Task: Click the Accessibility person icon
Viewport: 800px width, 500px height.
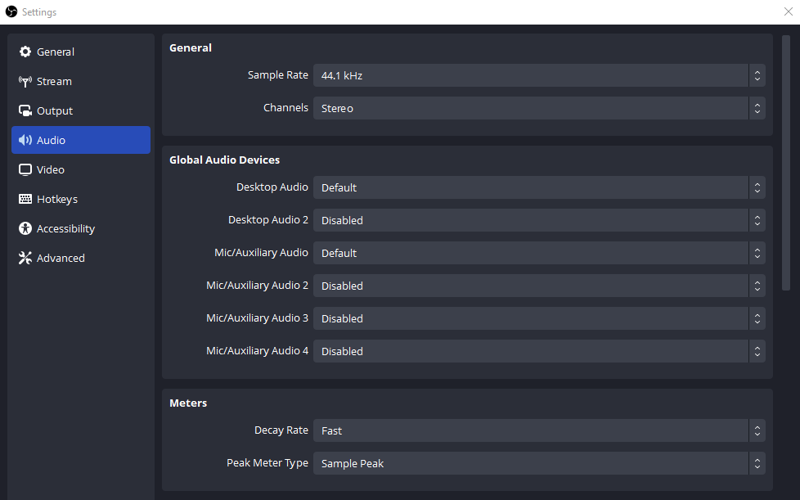Action: coord(25,229)
